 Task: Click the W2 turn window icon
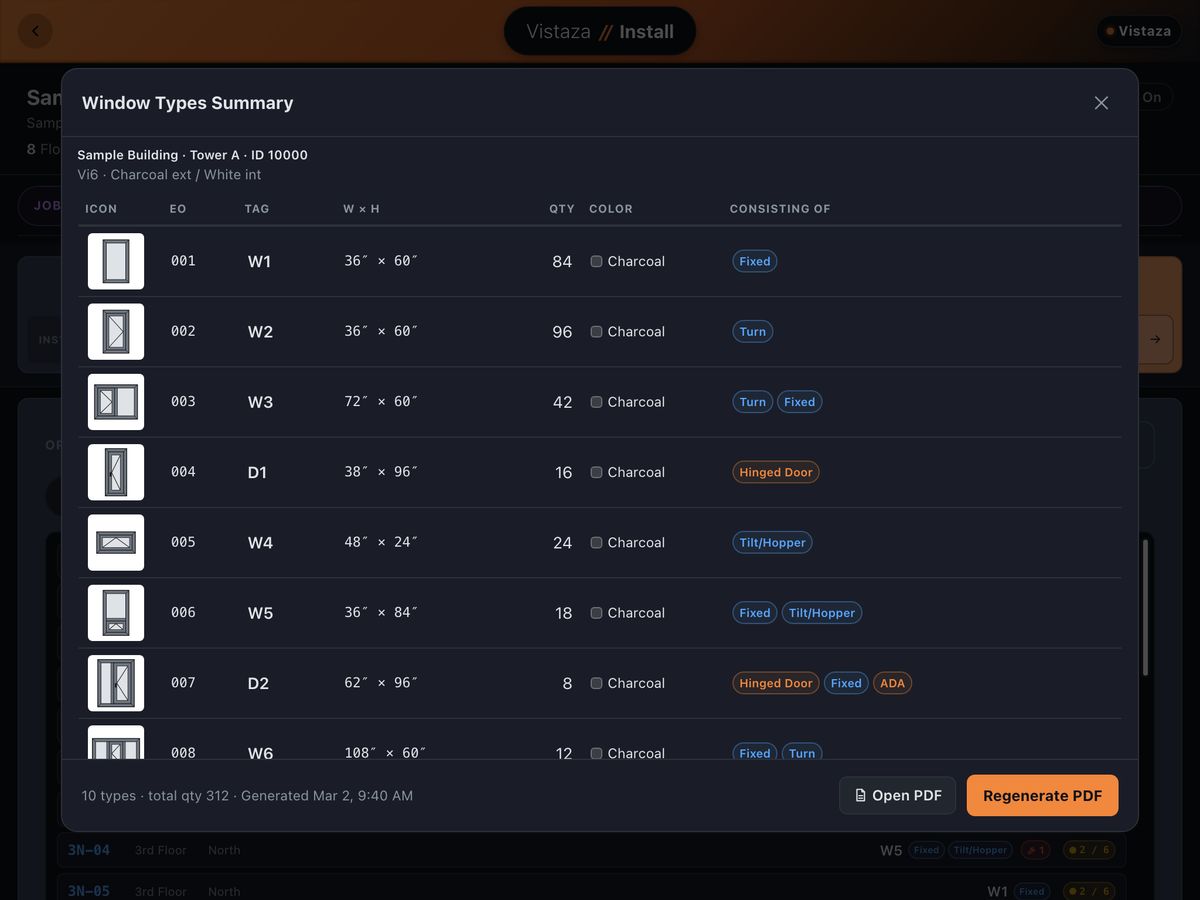(x=116, y=331)
